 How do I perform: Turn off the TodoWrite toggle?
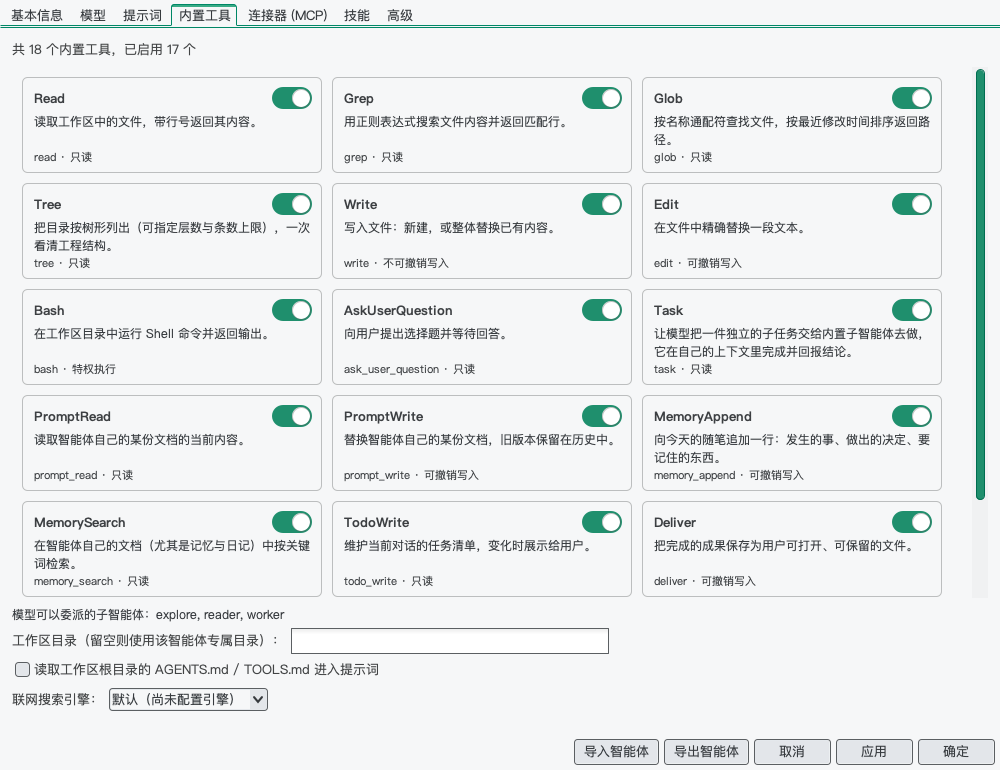(601, 522)
